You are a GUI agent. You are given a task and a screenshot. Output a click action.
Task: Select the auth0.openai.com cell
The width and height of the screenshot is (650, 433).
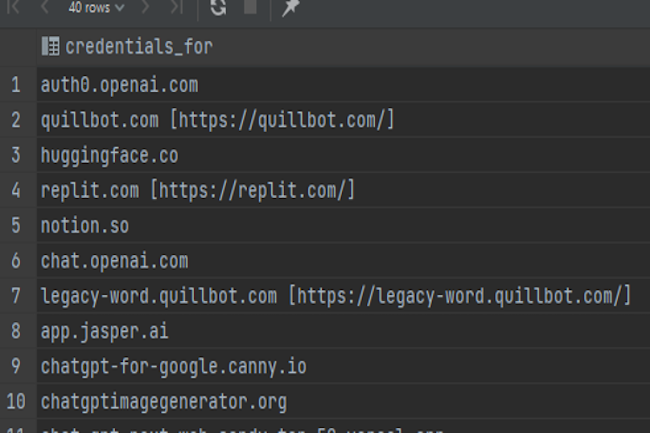click(119, 85)
